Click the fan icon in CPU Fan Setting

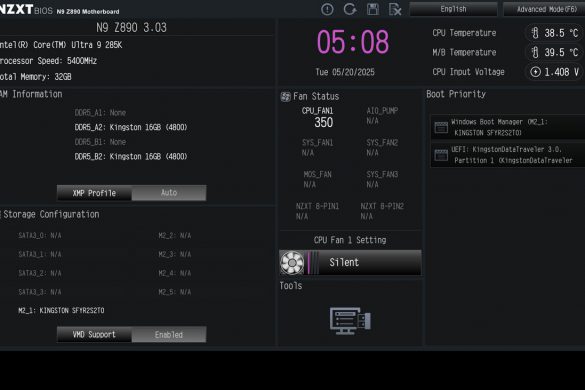click(292, 262)
